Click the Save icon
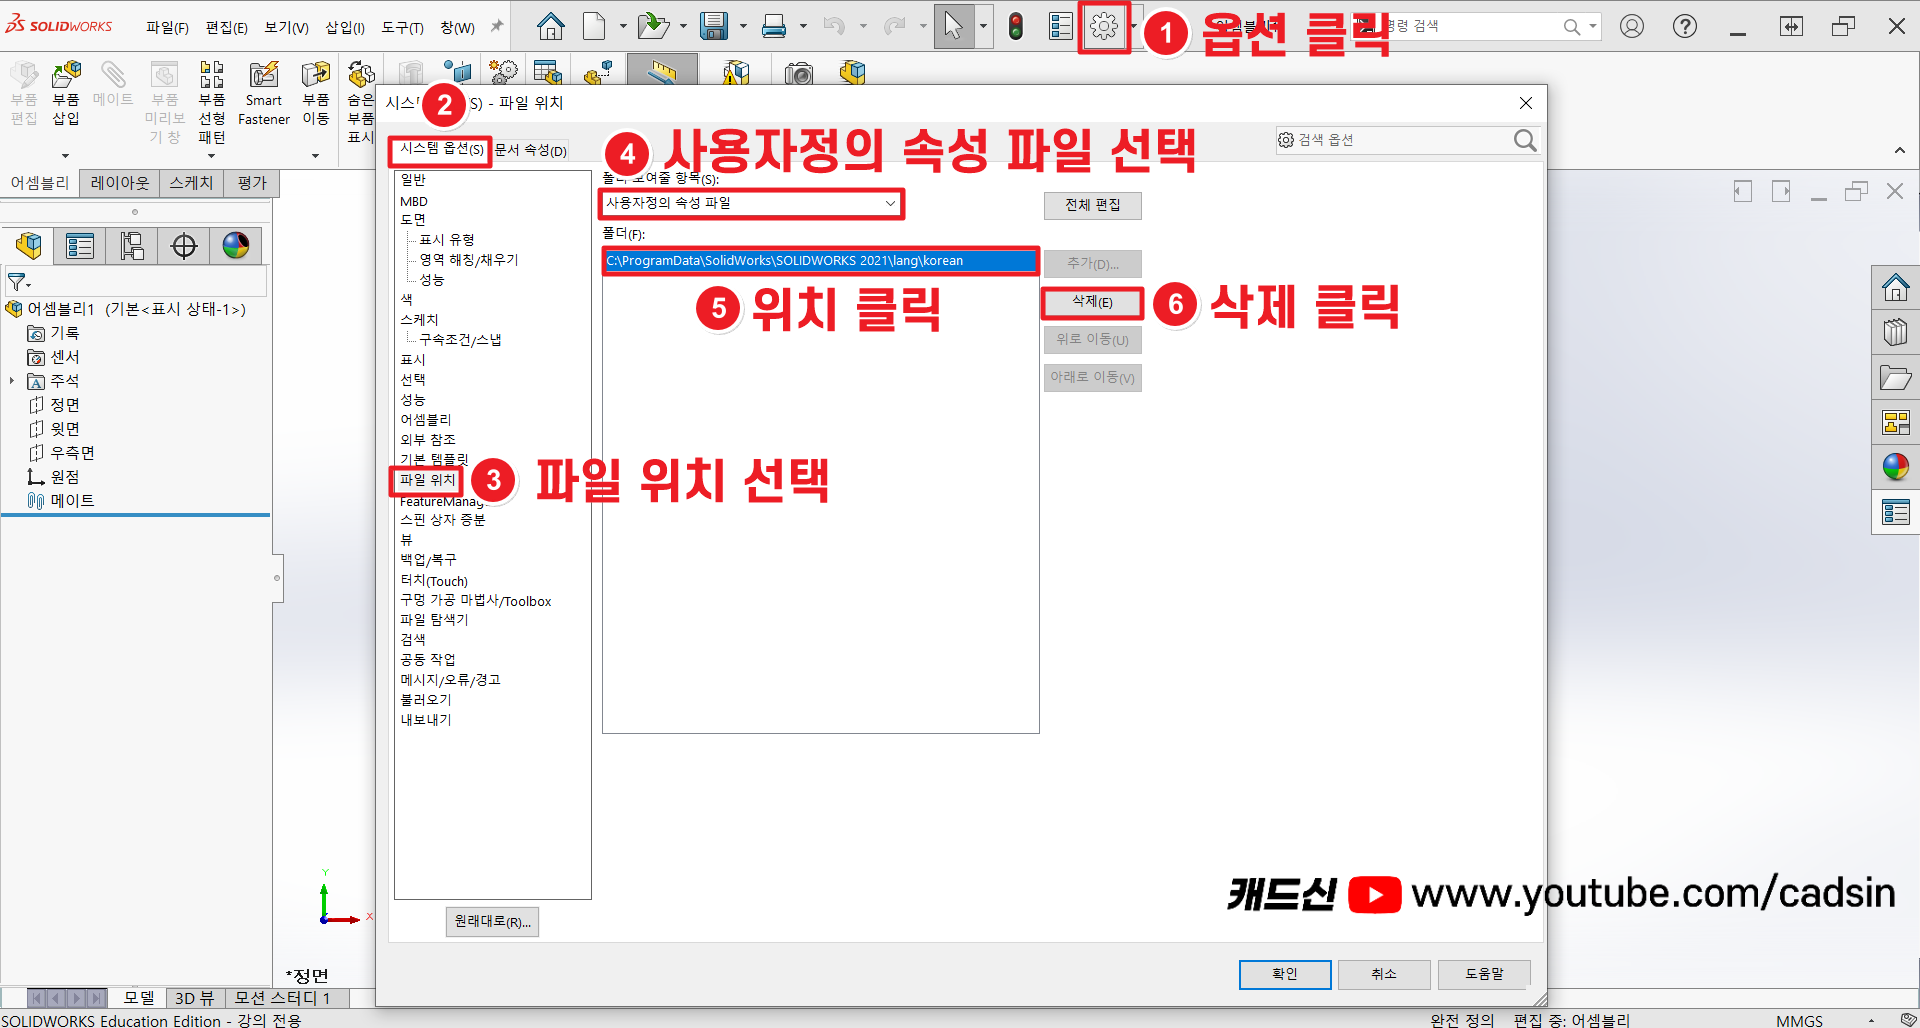Image resolution: width=1920 pixels, height=1028 pixels. click(714, 27)
